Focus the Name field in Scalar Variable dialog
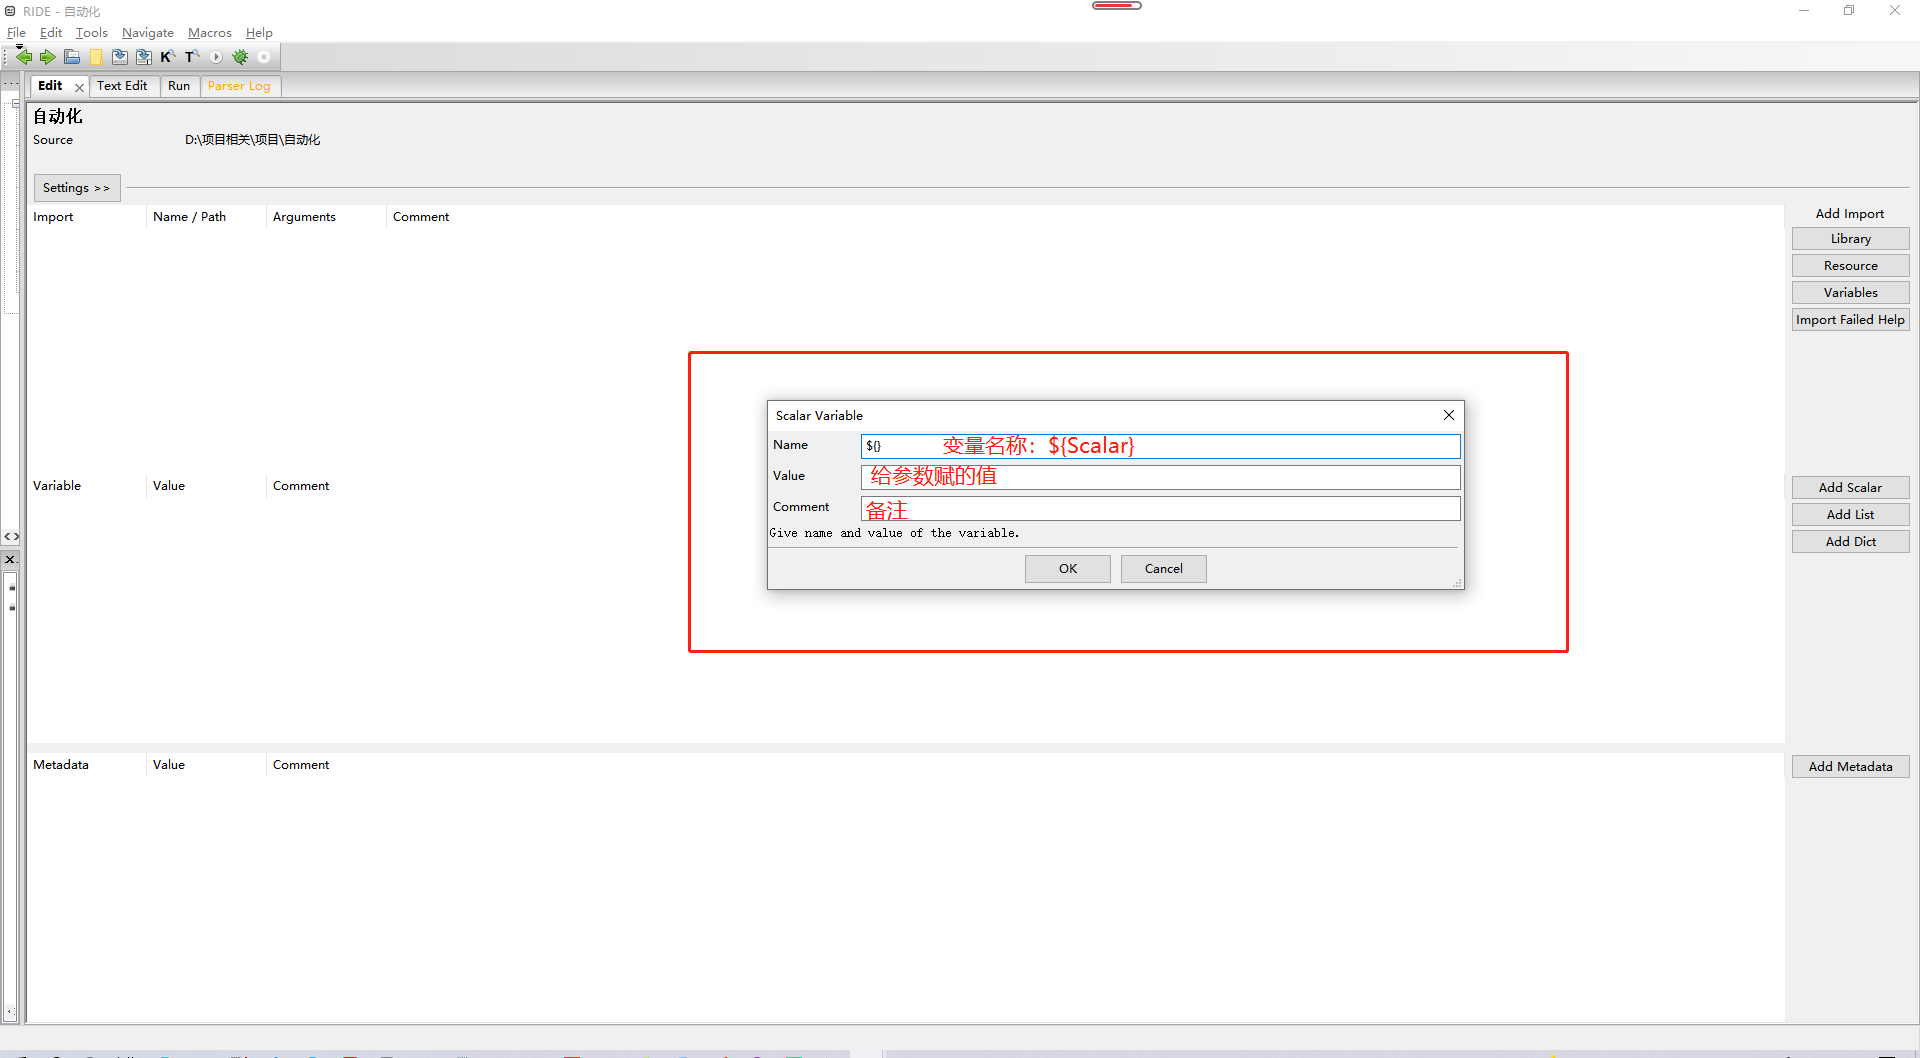The width and height of the screenshot is (1920, 1058). pyautogui.click(x=1160, y=446)
